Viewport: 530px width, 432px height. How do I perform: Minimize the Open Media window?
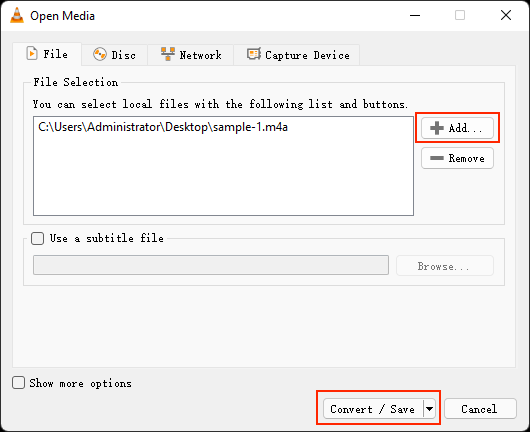[x=415, y=15]
